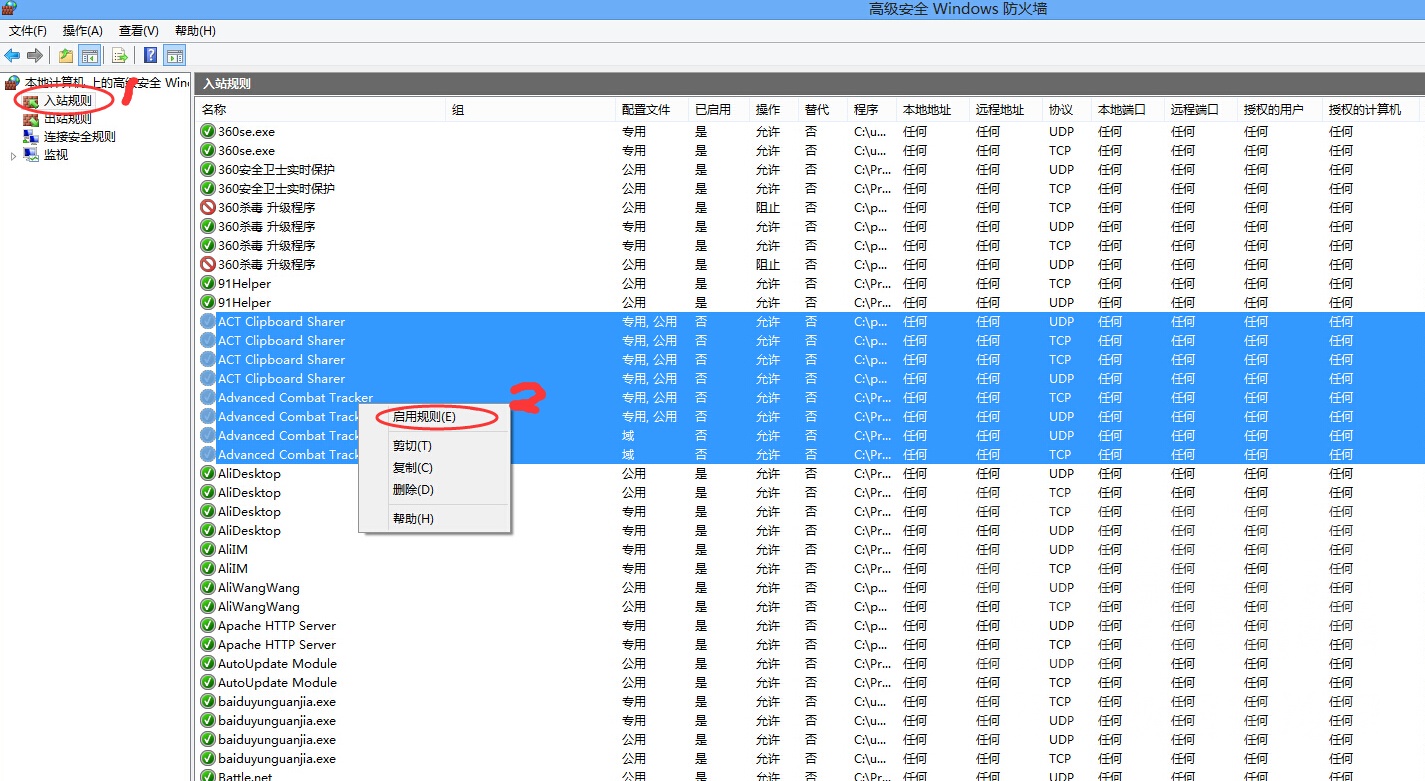Sort by the 本地端口 column header
1425x781 pixels.
1128,109
